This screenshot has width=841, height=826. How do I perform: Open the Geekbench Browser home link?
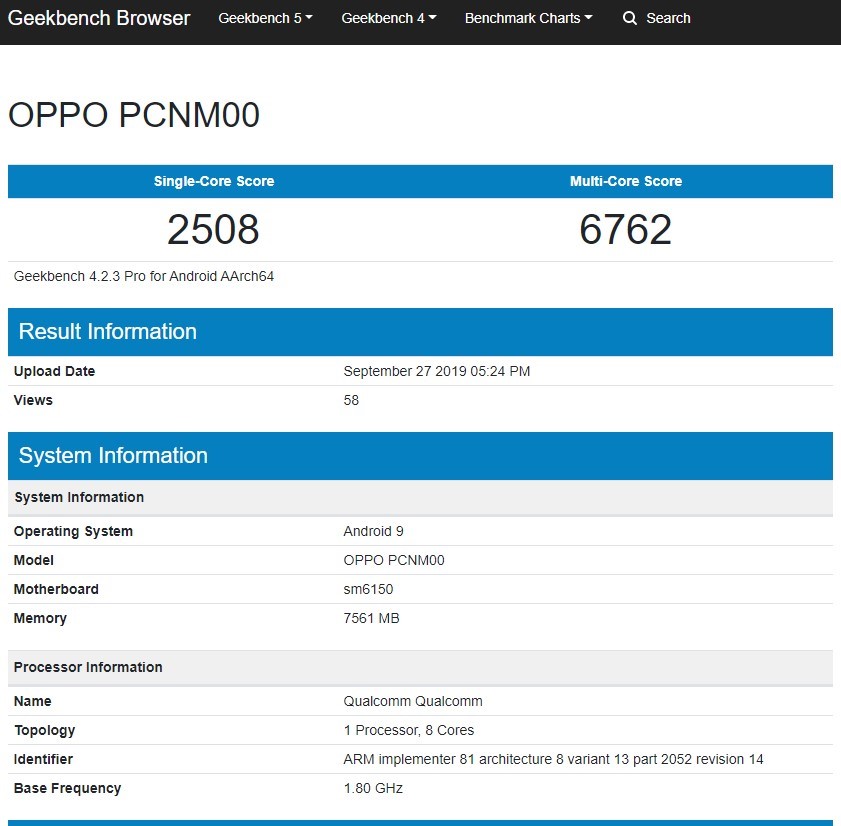[99, 18]
